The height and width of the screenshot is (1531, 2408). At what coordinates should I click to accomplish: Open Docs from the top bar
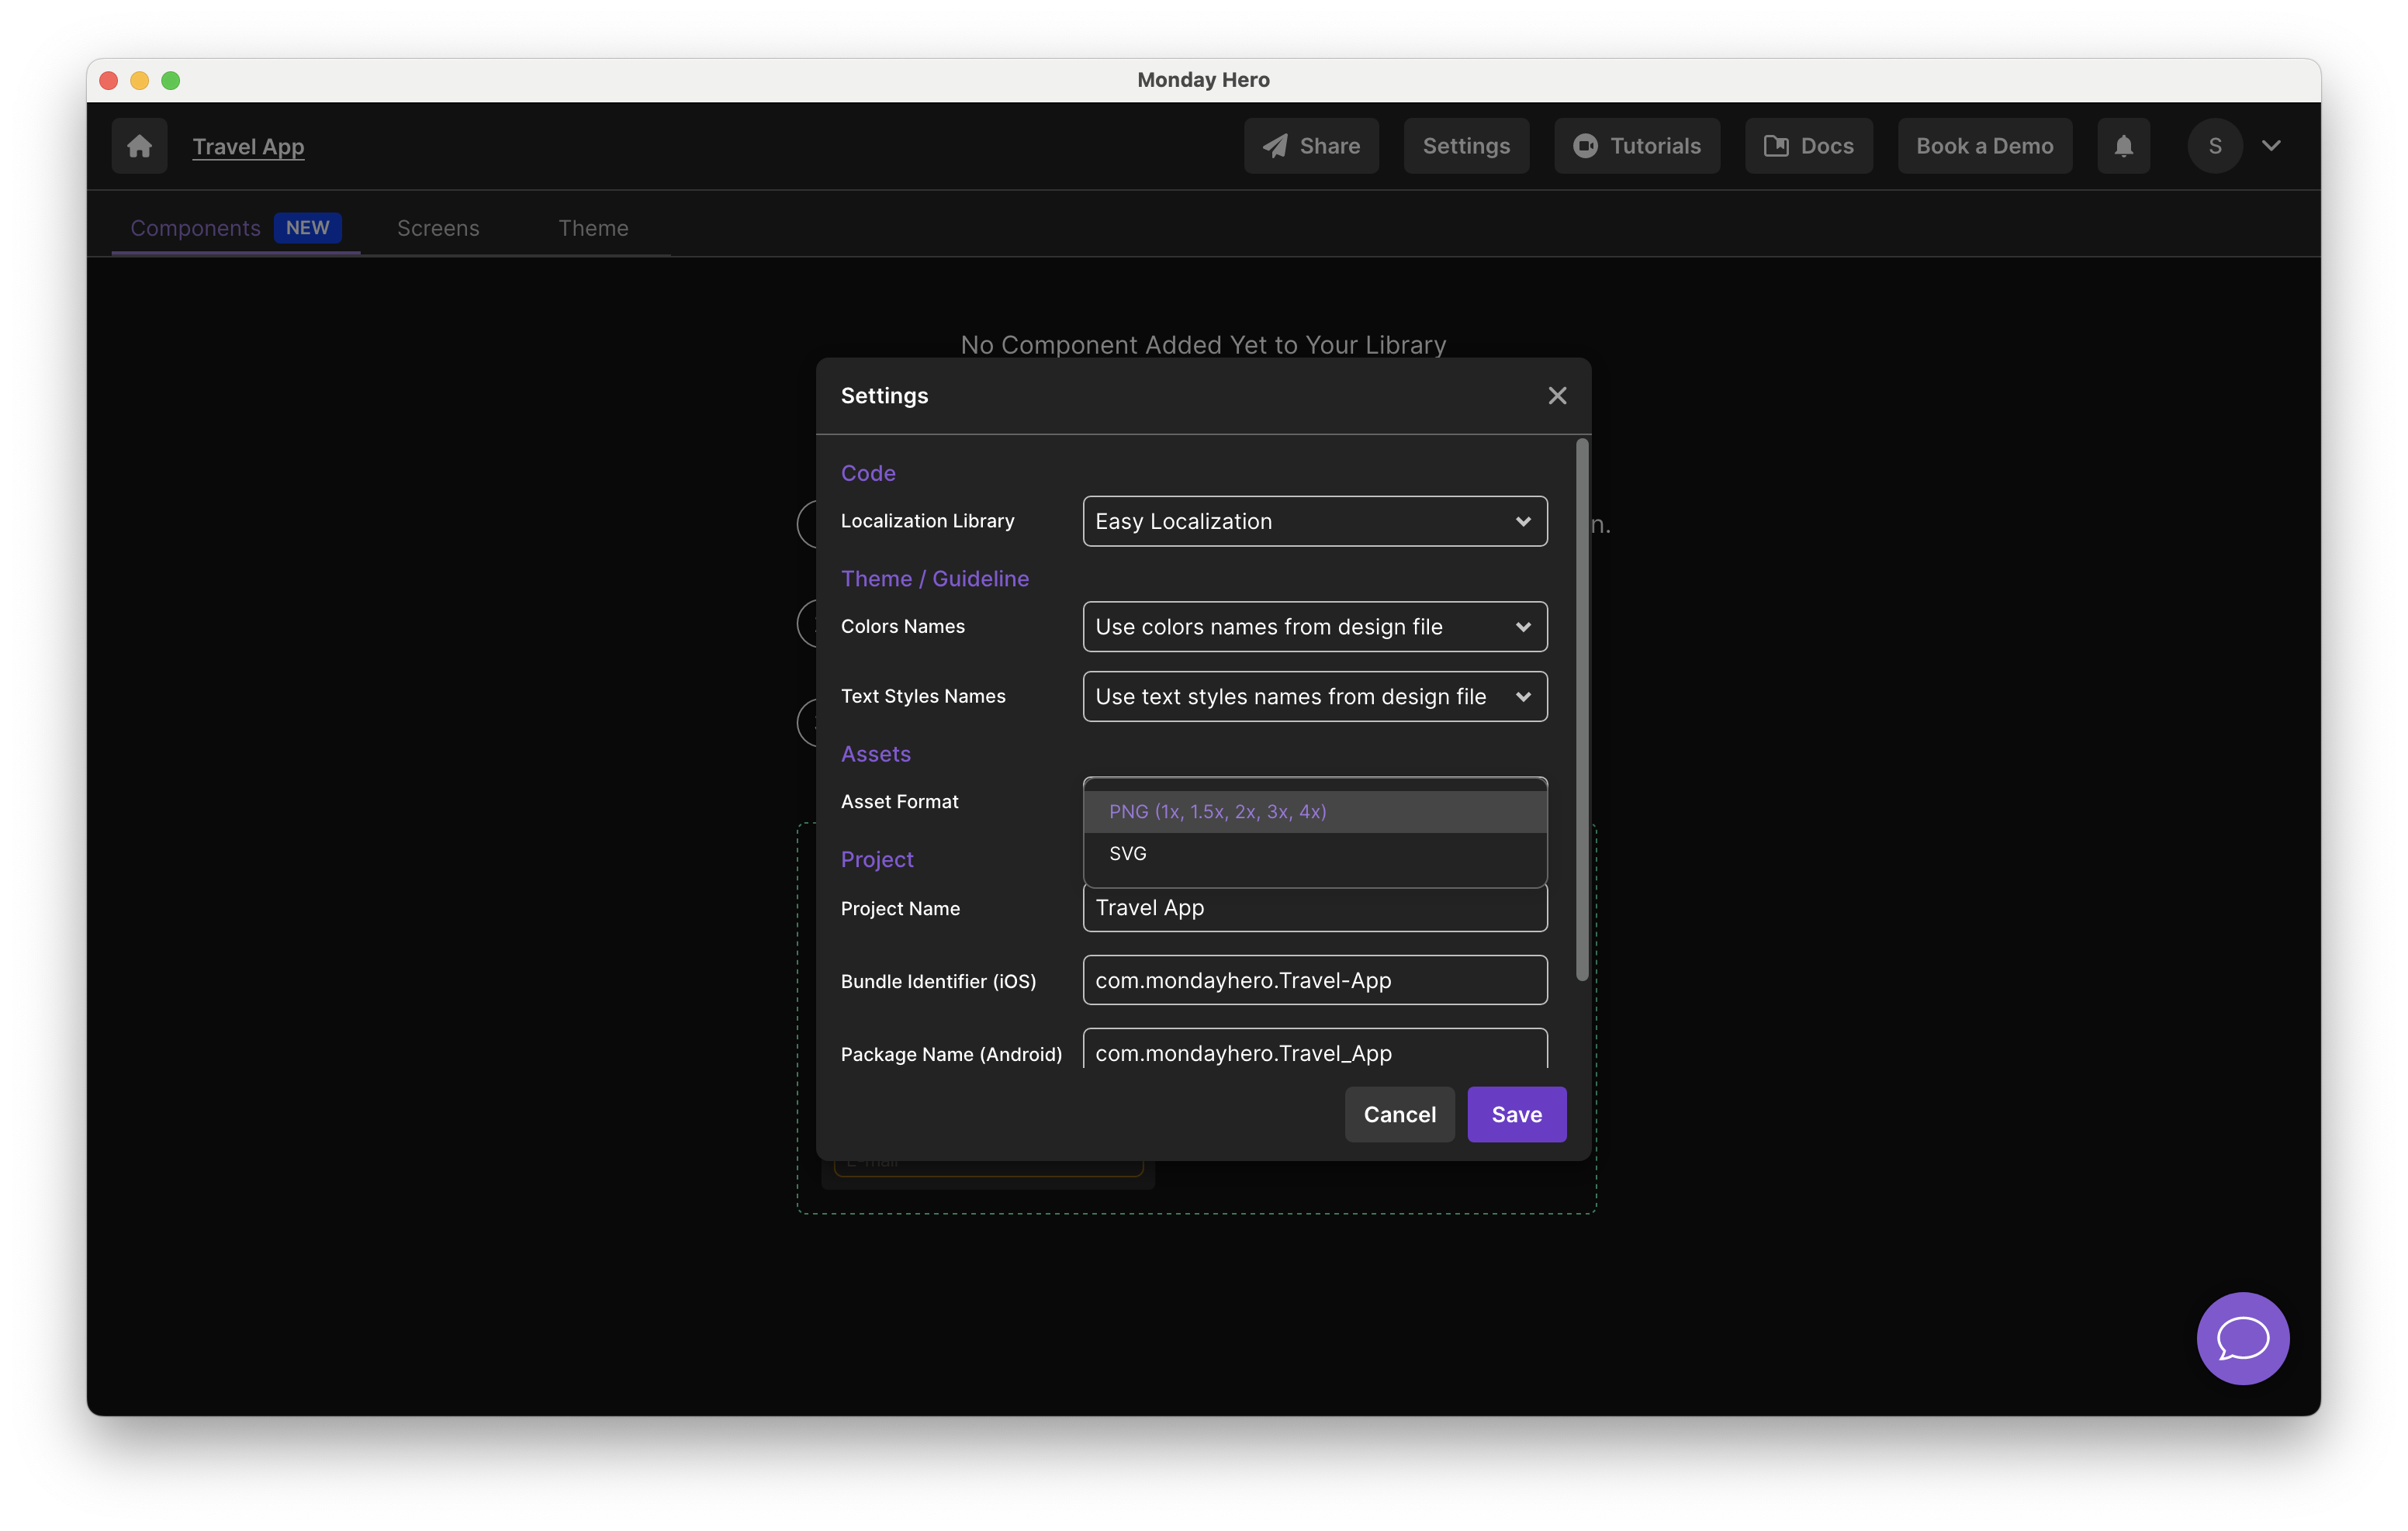coord(1808,146)
